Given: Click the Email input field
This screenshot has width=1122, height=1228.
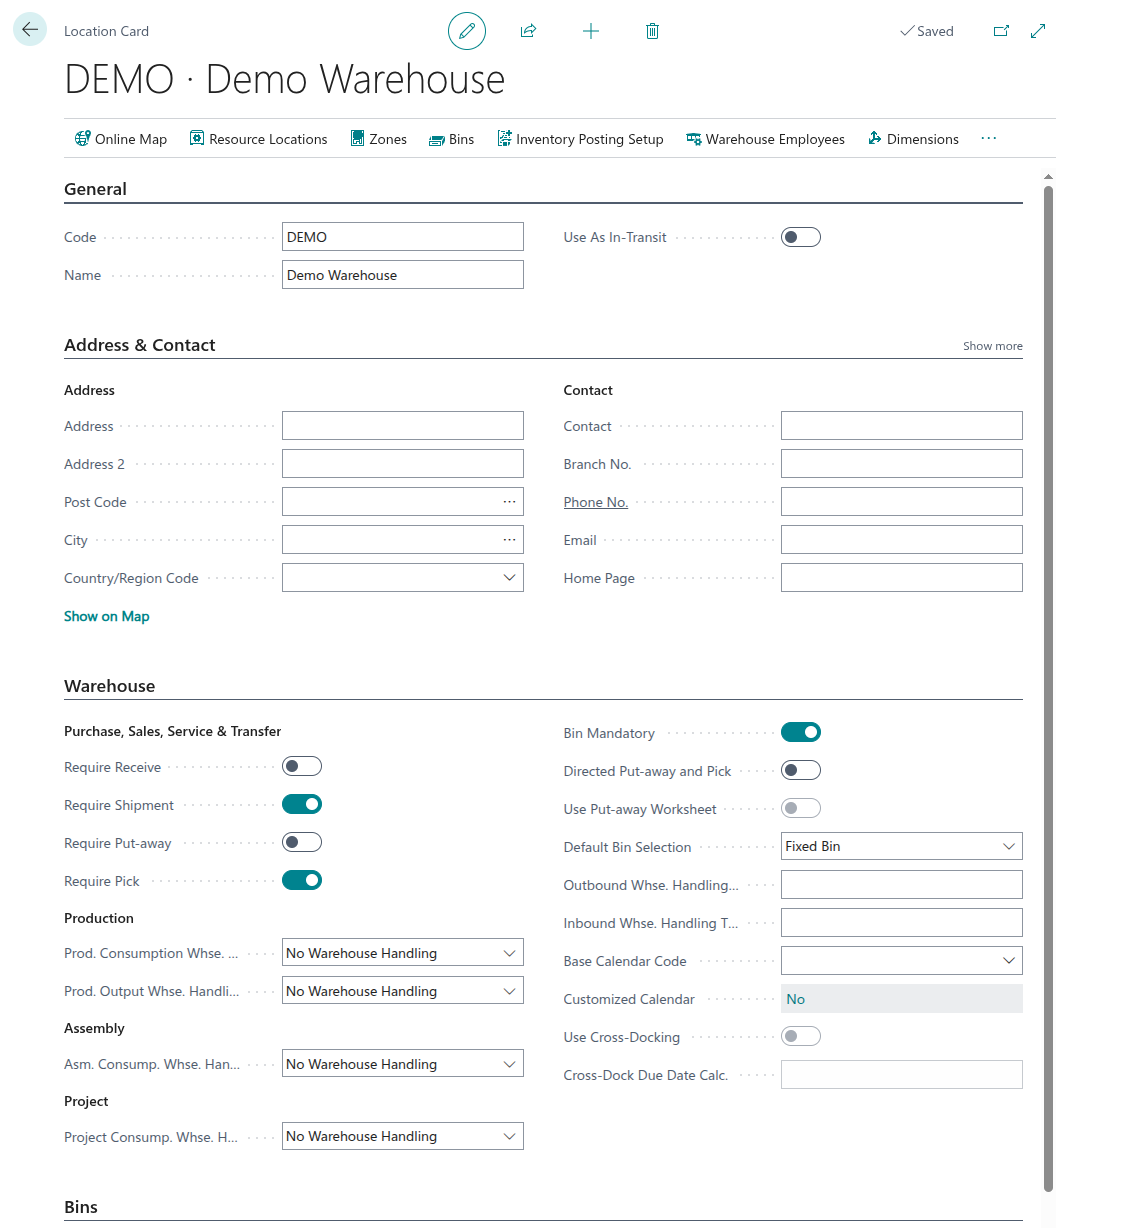Looking at the screenshot, I should [x=901, y=540].
